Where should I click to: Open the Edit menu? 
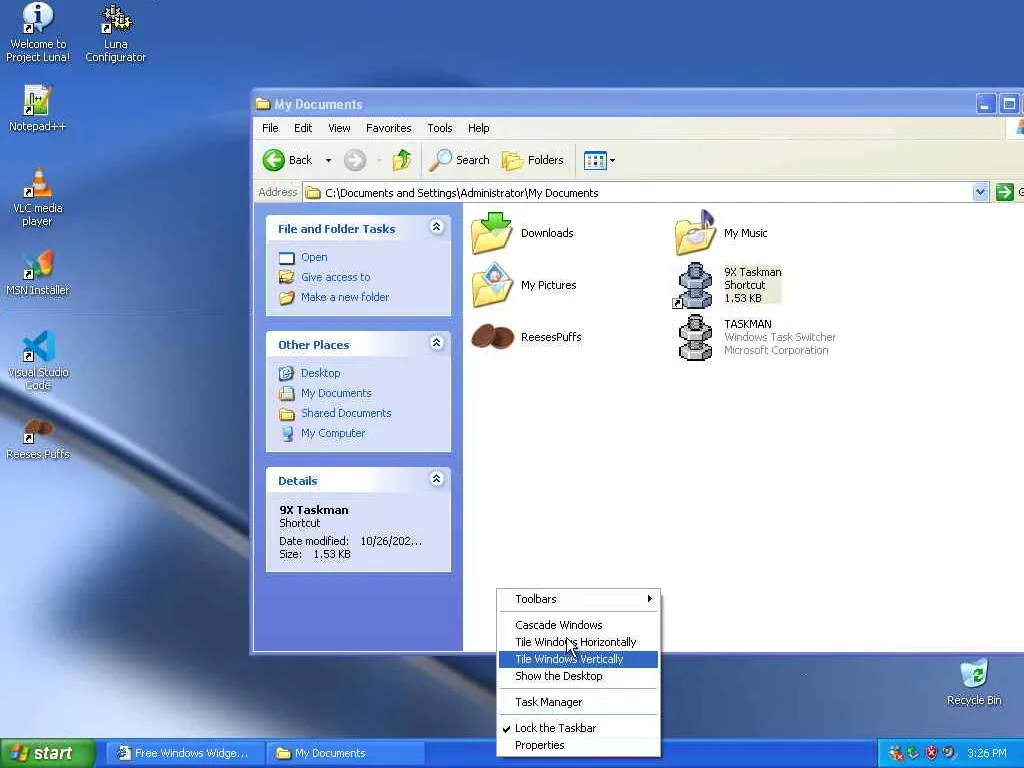(303, 128)
